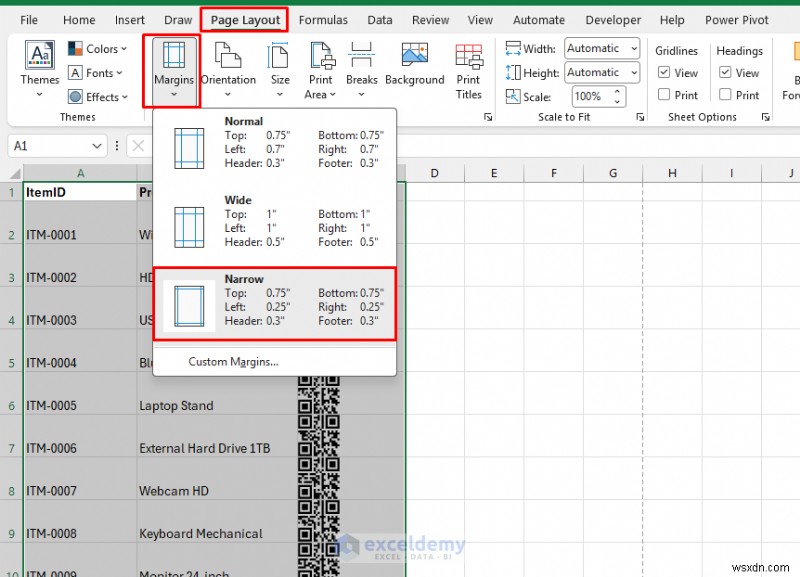Switch to the Data tab
Image resolution: width=800 pixels, height=577 pixels.
pyautogui.click(x=380, y=20)
